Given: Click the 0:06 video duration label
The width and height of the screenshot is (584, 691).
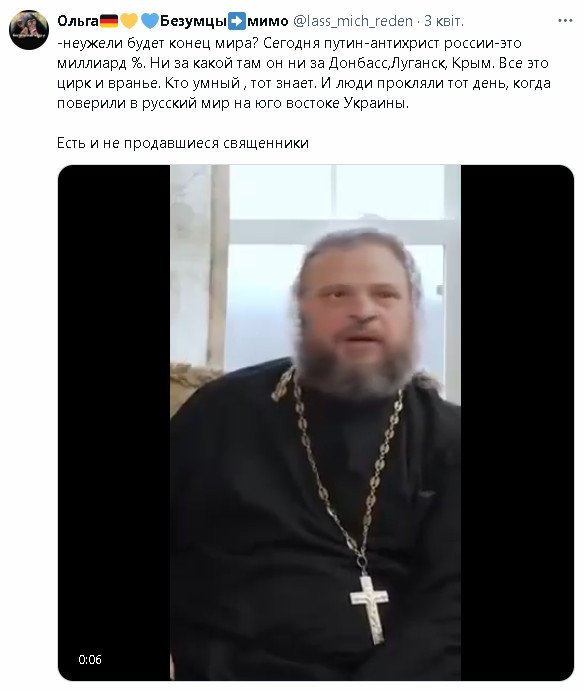Looking at the screenshot, I should point(90,659).
